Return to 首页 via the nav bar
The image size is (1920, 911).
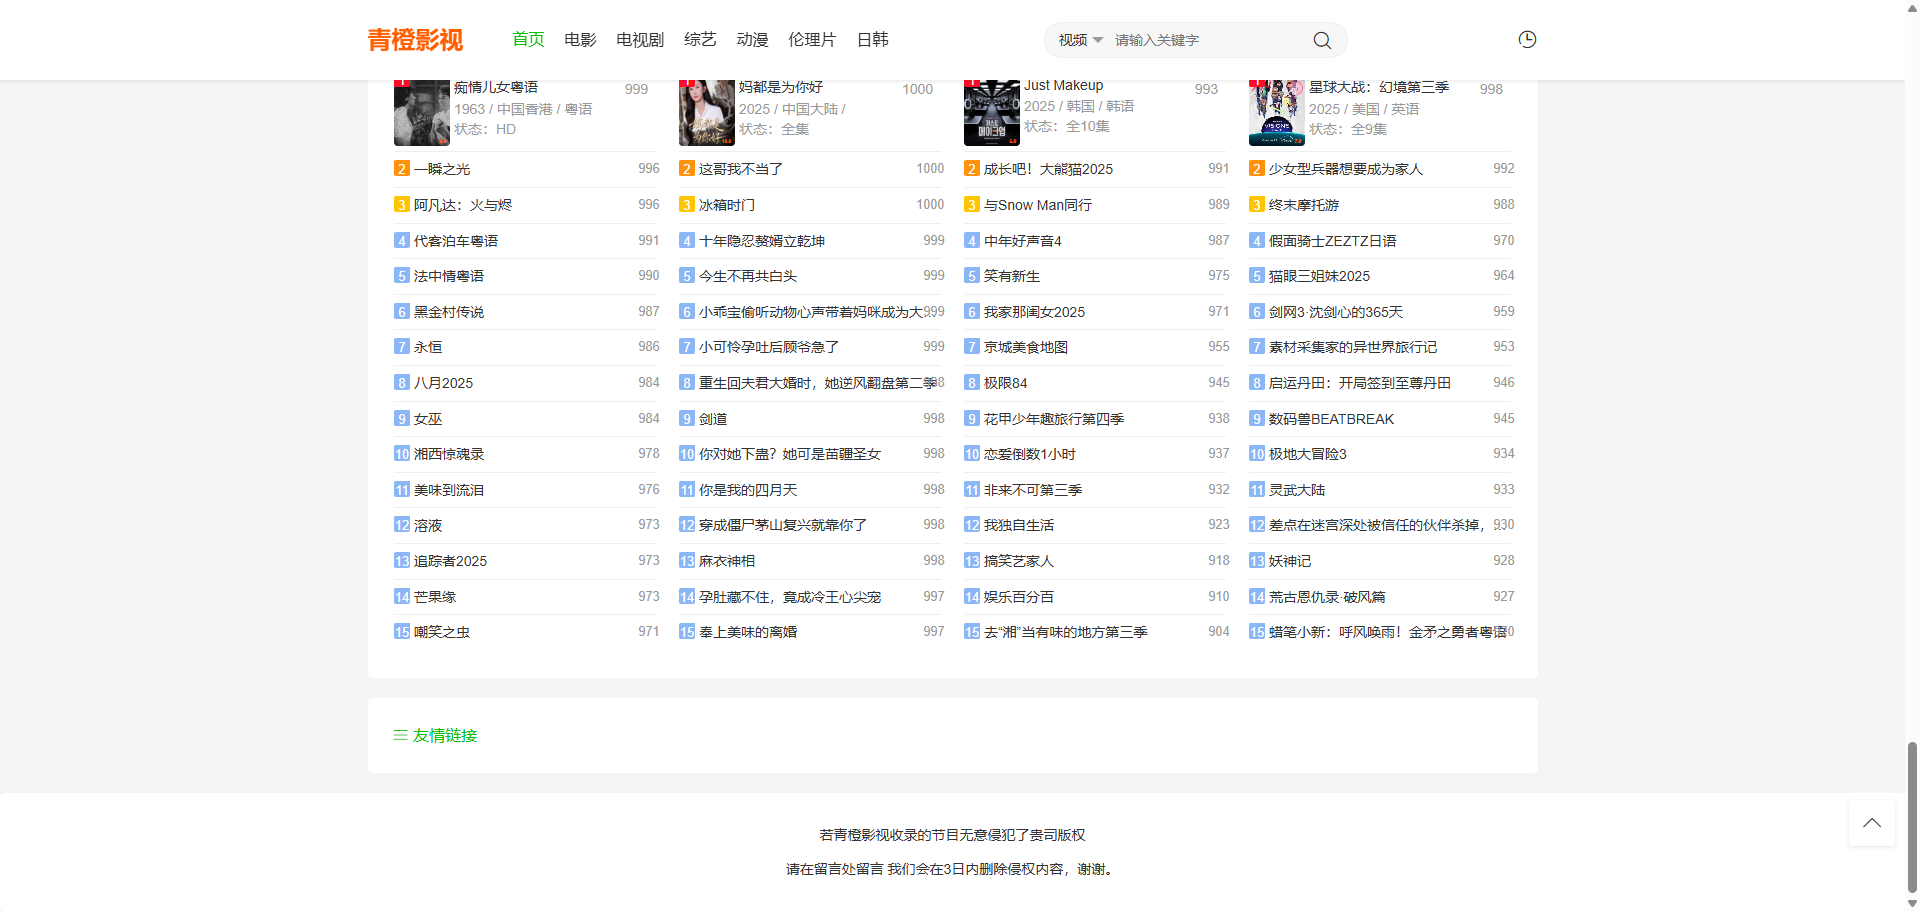527,40
